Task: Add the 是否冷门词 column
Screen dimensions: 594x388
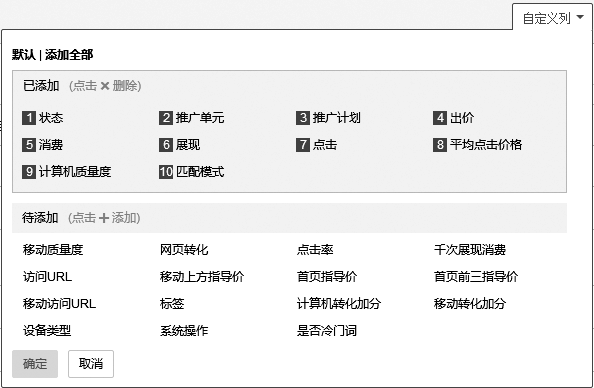Action: point(327,330)
